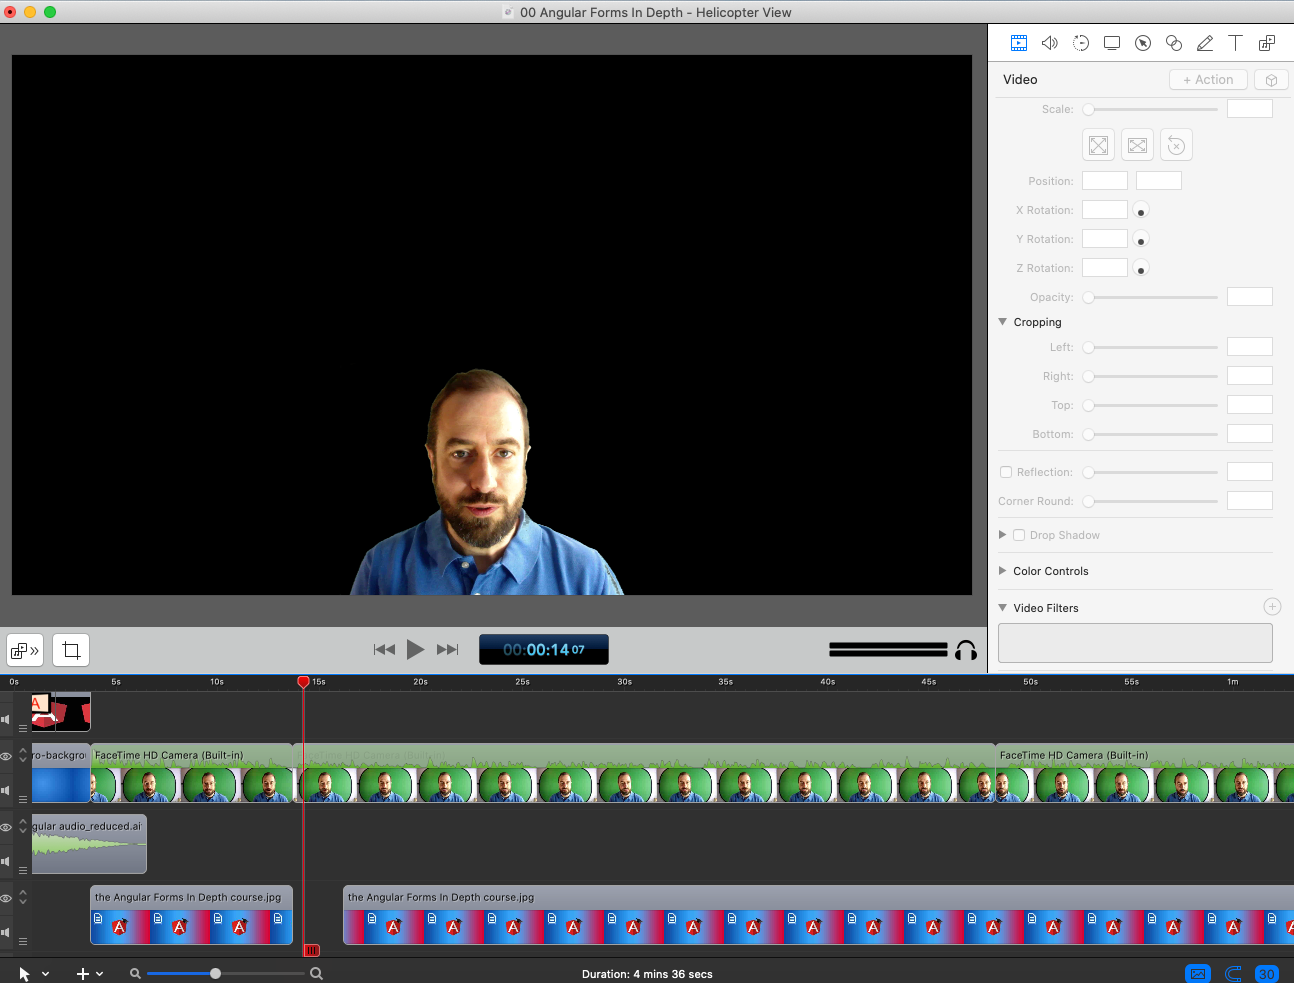Adjust the Scale slider

pos(1152,109)
